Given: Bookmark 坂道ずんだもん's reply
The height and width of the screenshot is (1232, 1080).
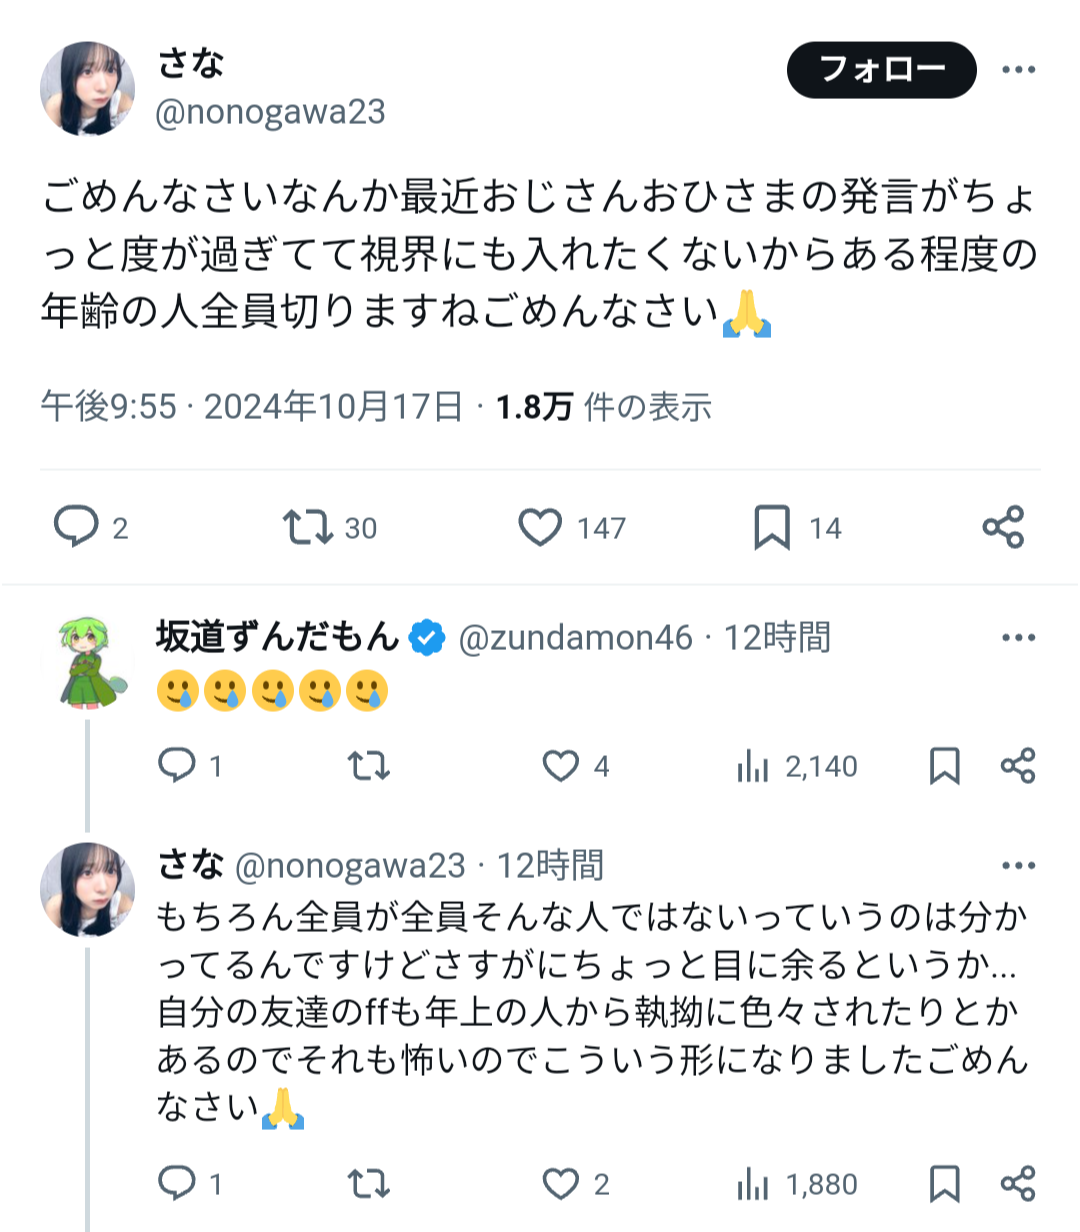Looking at the screenshot, I should 945,767.
